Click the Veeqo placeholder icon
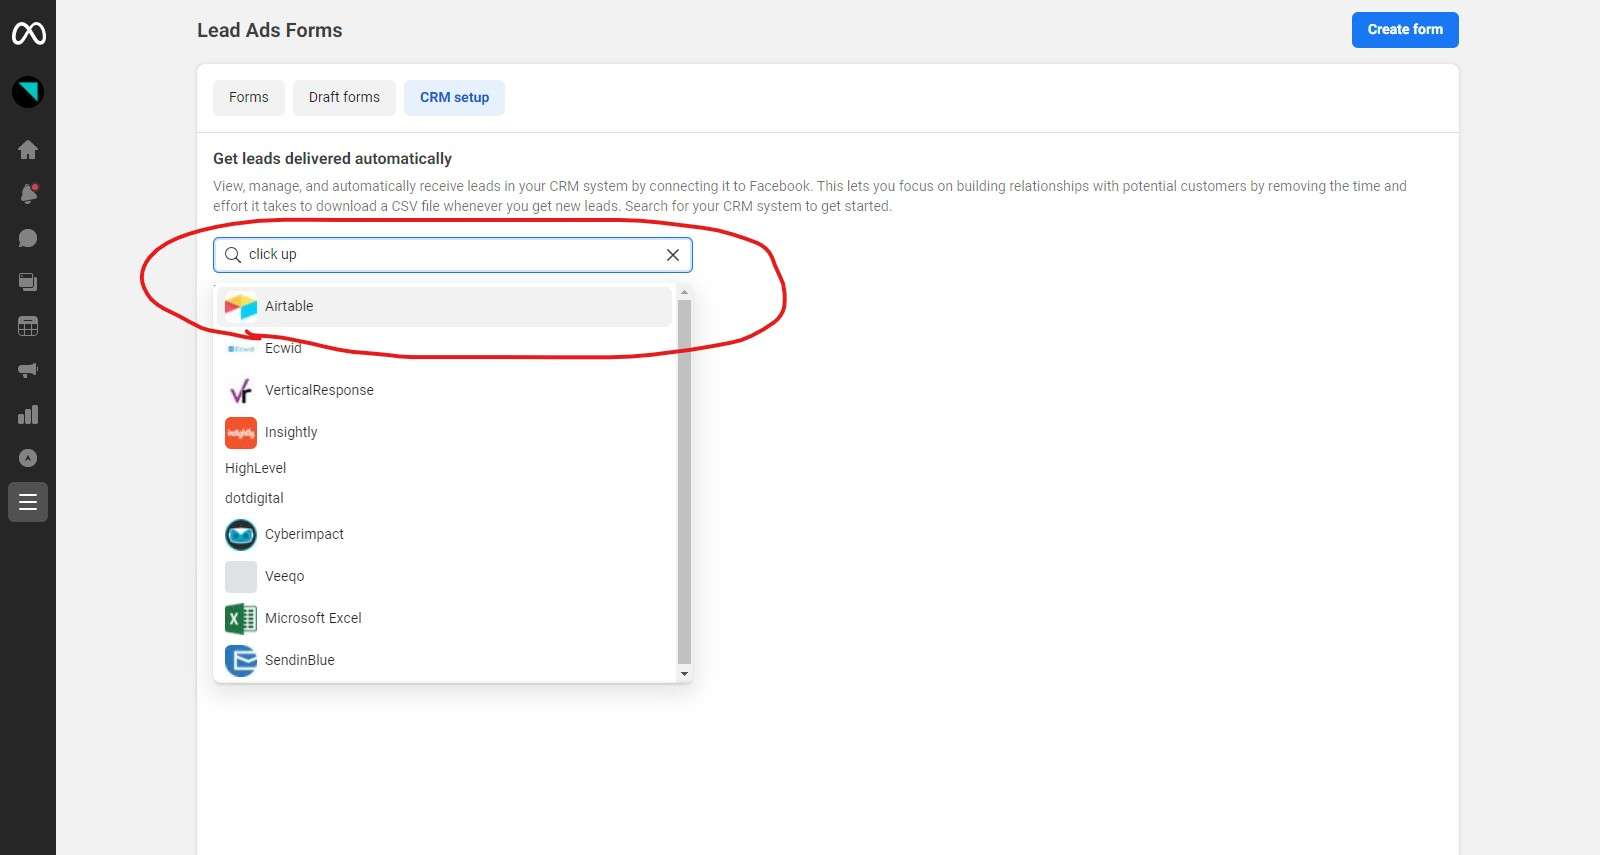The image size is (1600, 855). (241, 577)
